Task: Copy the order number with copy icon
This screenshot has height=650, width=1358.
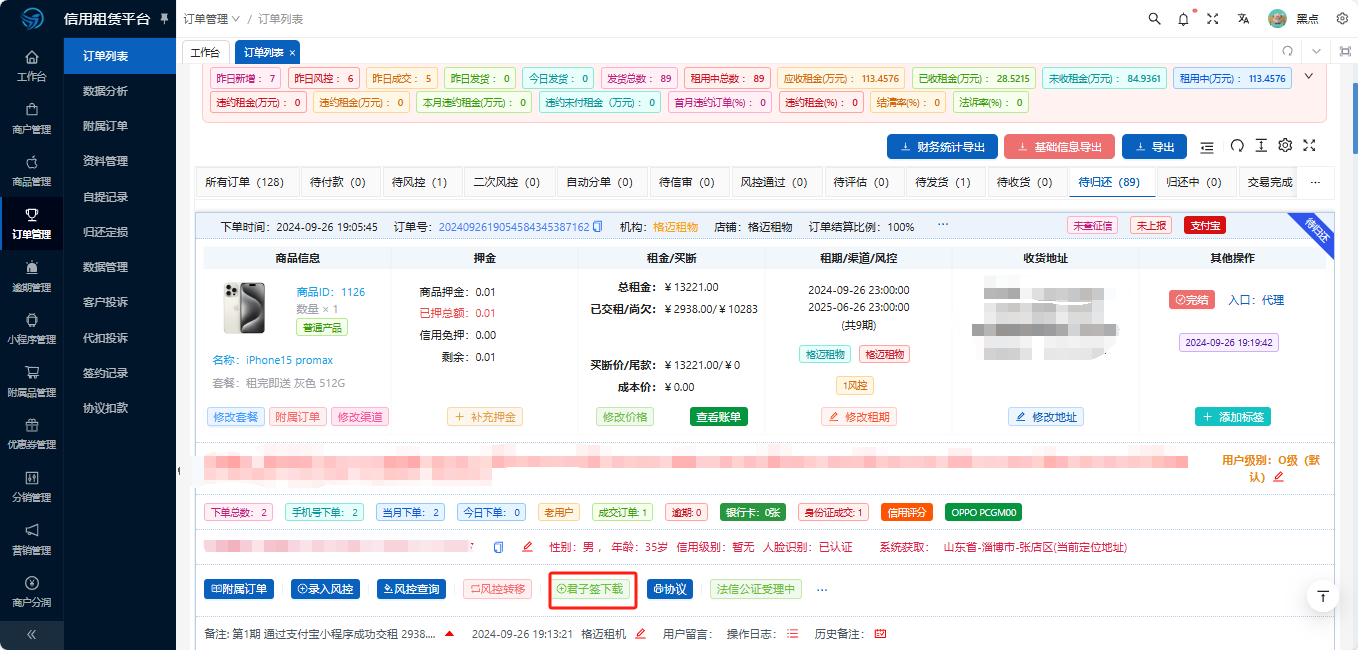Action: point(598,227)
